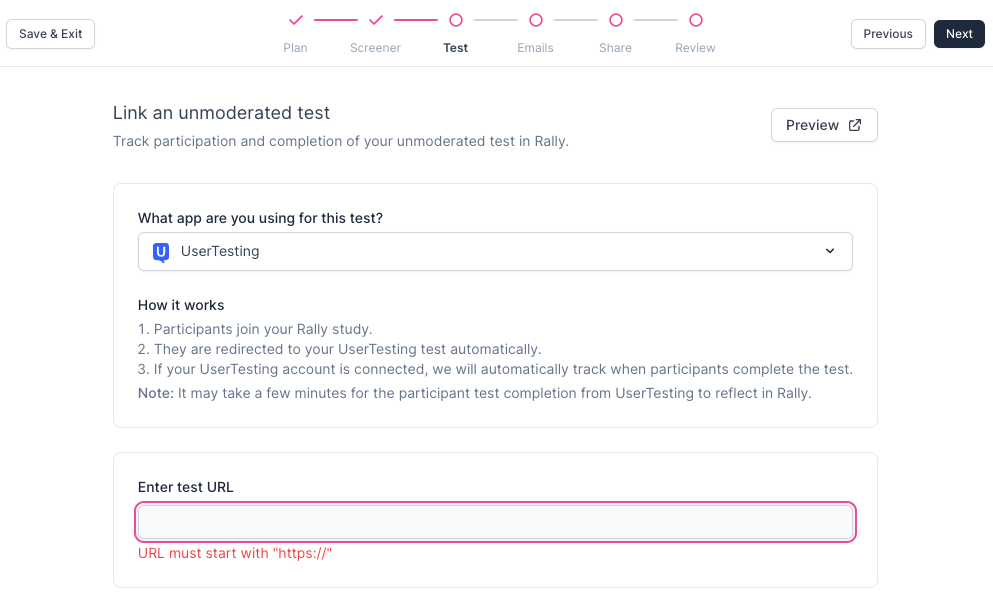993x602 pixels.
Task: Click the Screener step checkmark icon
Action: click(376, 20)
